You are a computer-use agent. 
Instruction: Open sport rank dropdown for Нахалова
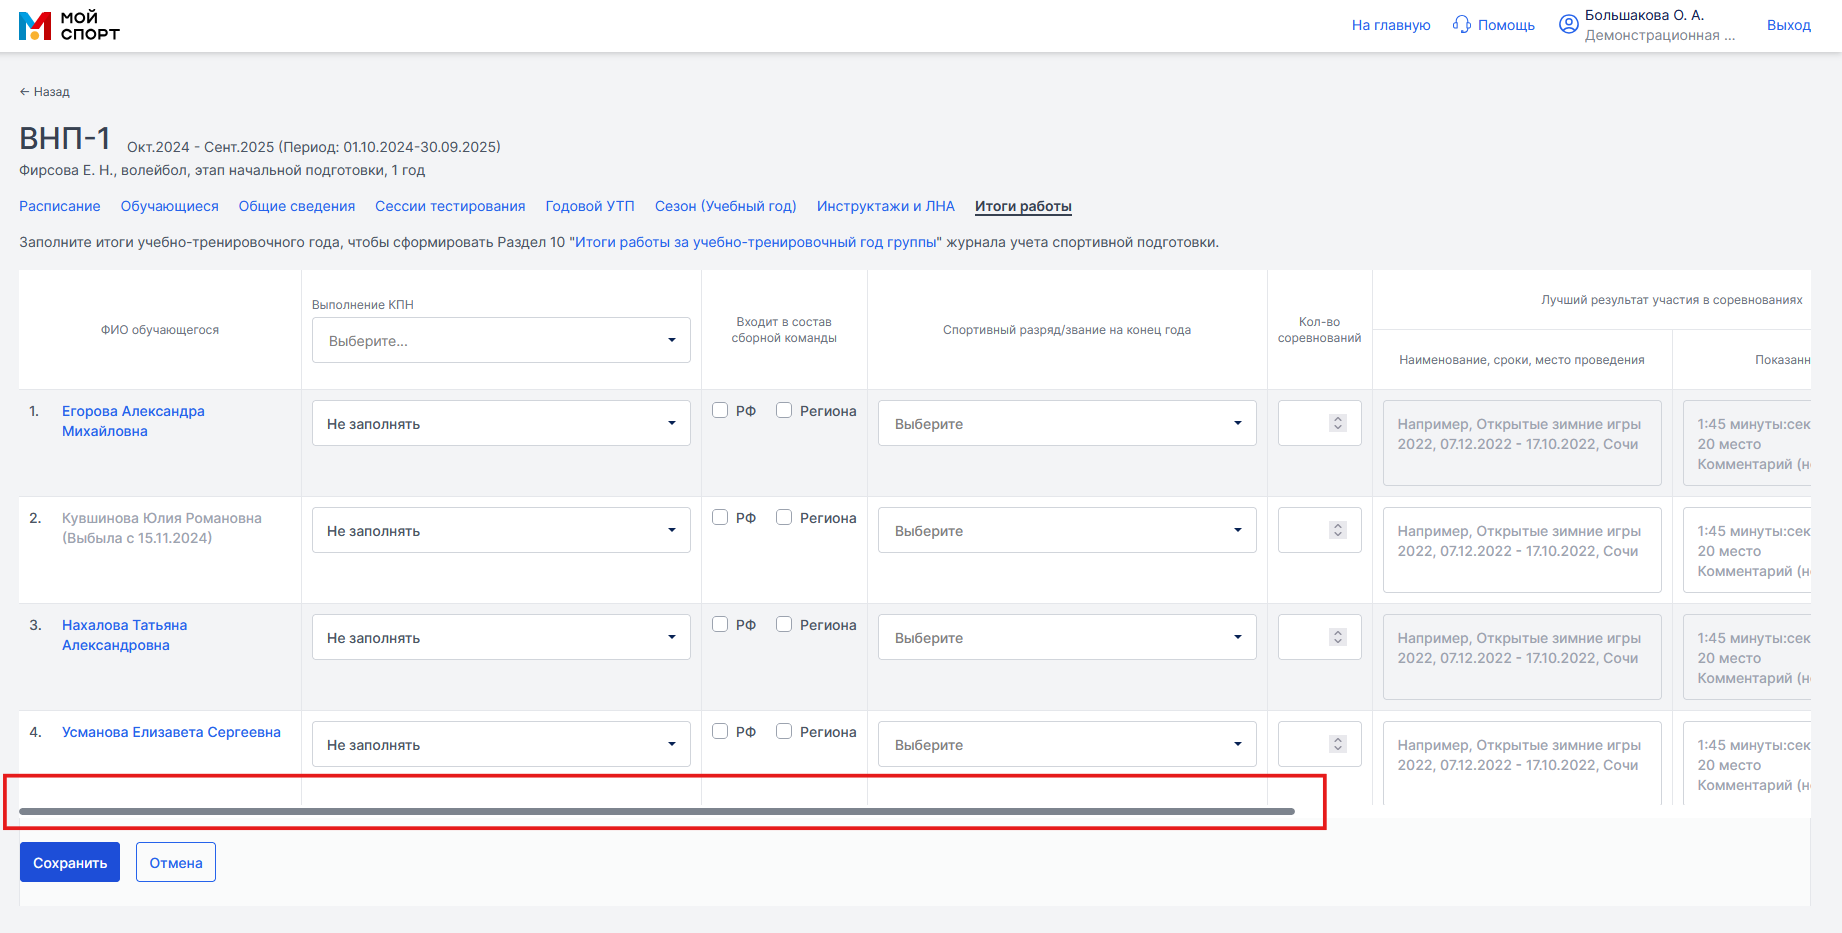(x=1067, y=637)
